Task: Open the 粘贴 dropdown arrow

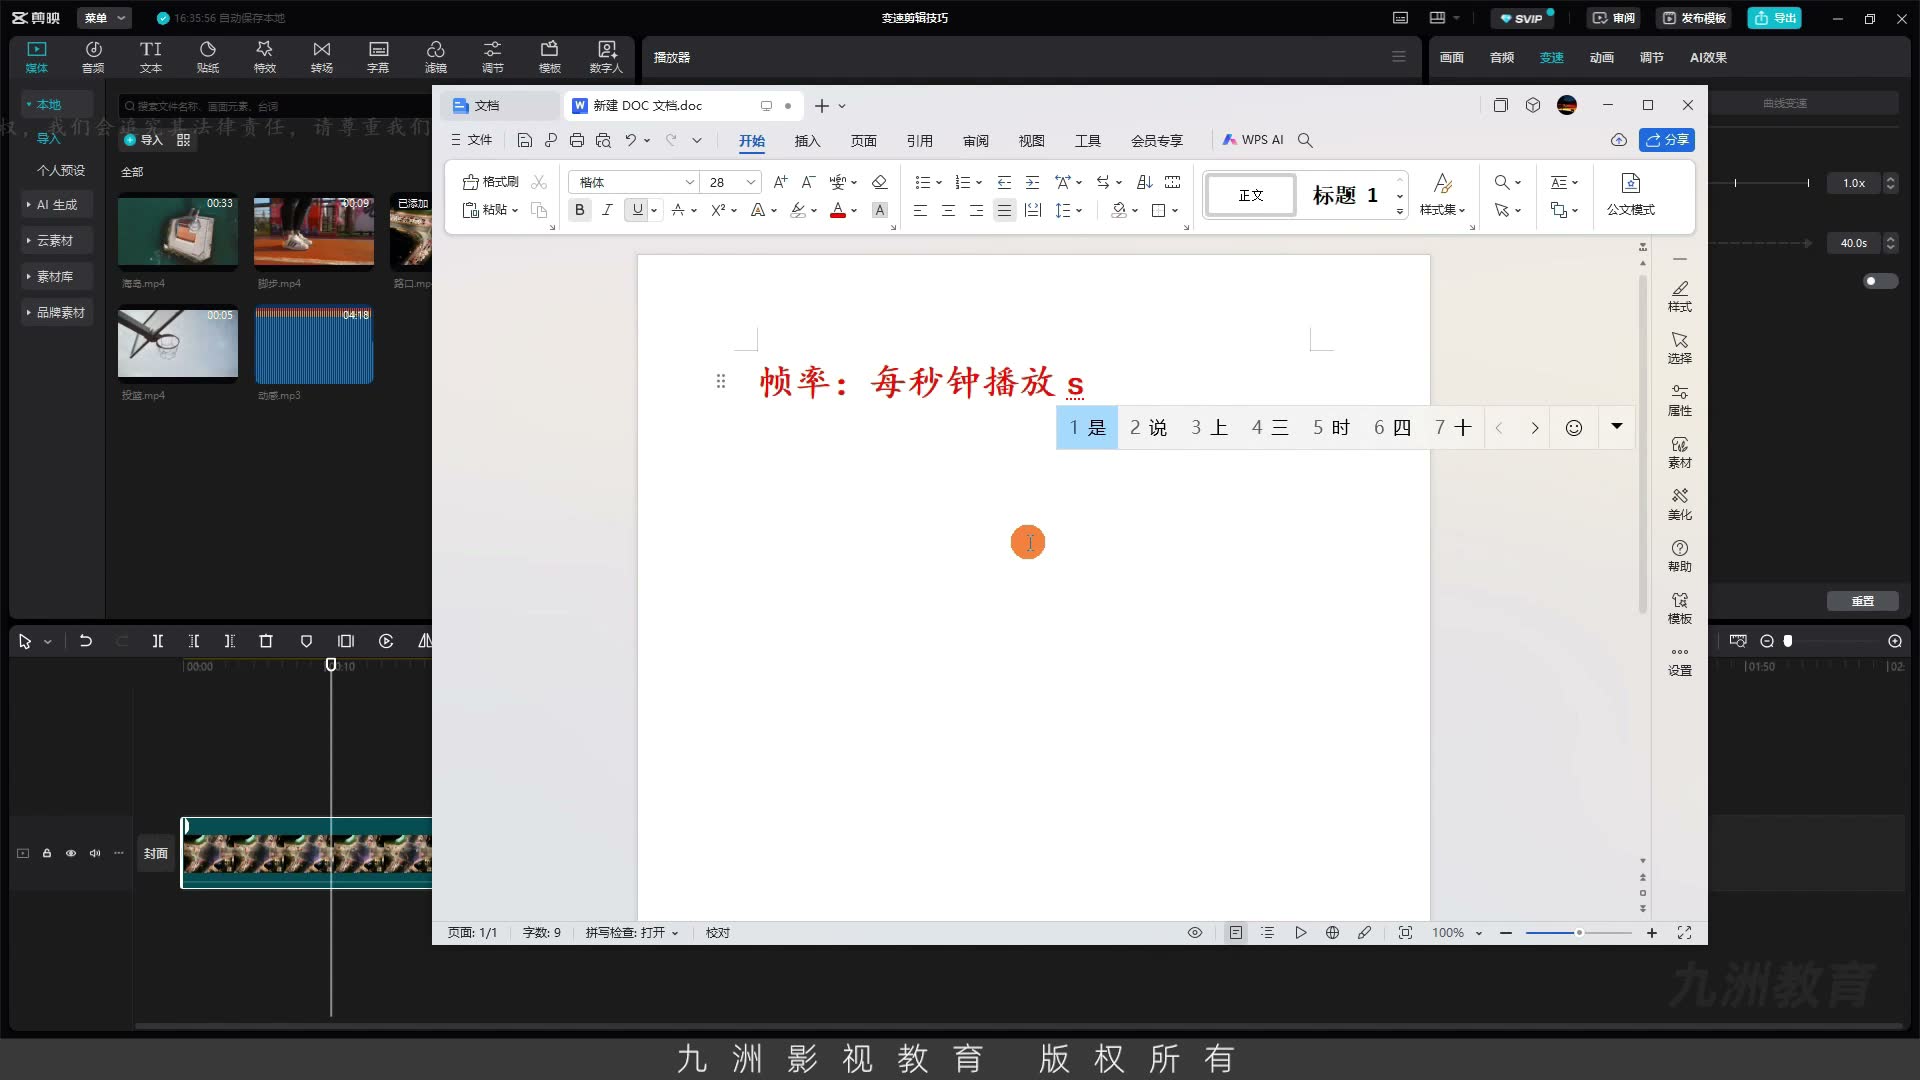Action: 515,210
